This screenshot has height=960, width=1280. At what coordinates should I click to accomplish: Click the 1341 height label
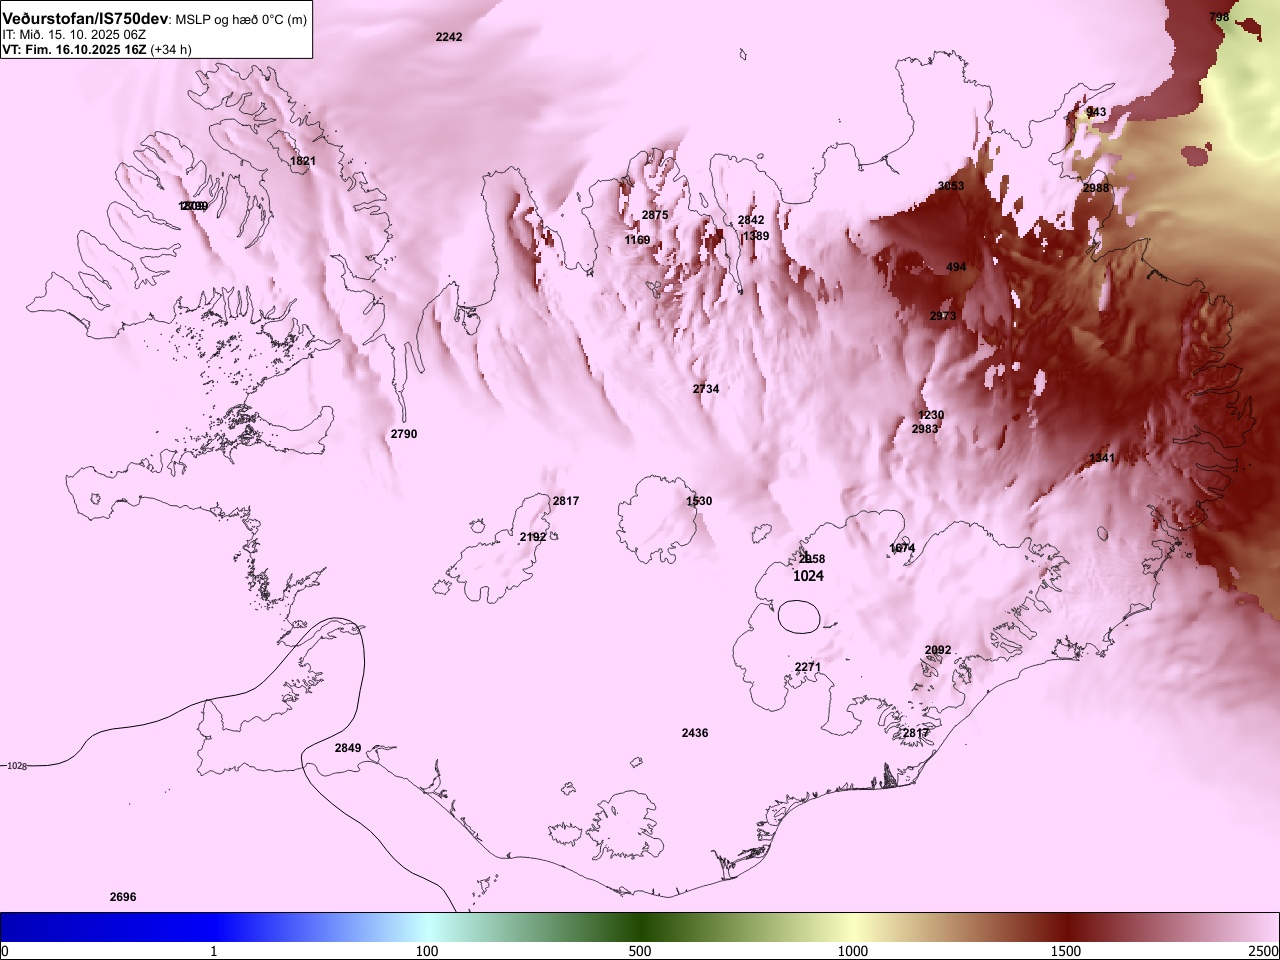click(1102, 458)
